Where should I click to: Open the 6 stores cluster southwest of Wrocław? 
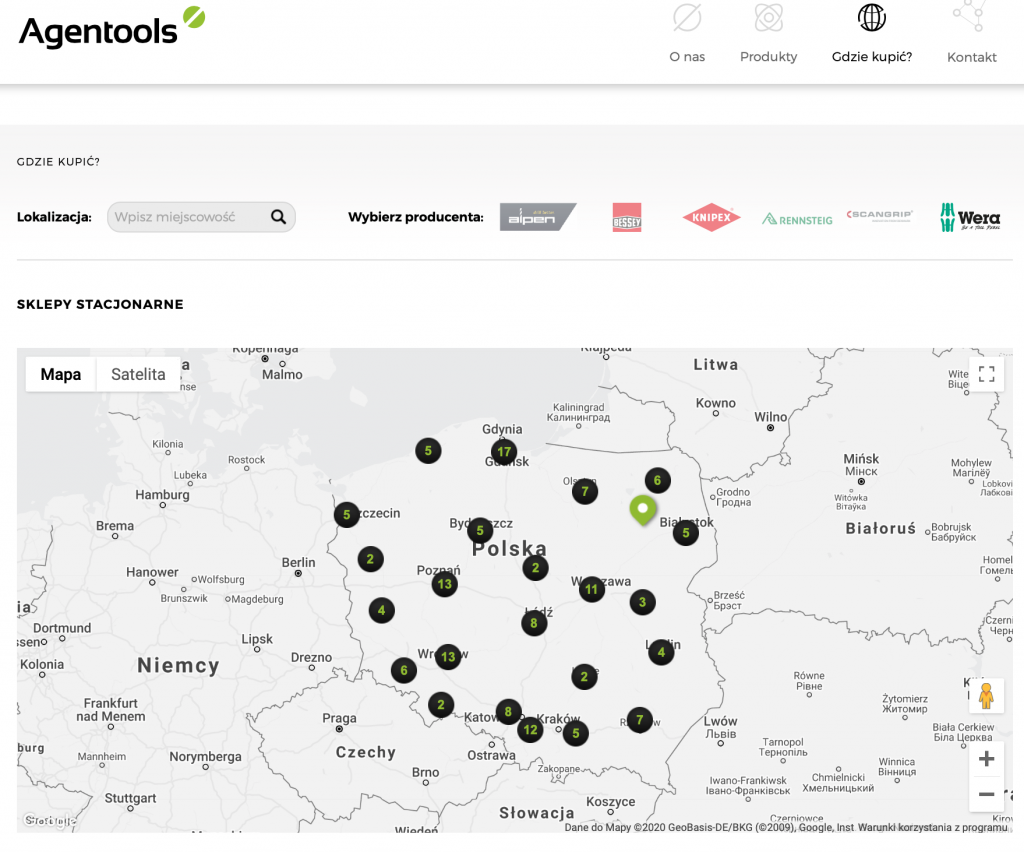pos(404,670)
